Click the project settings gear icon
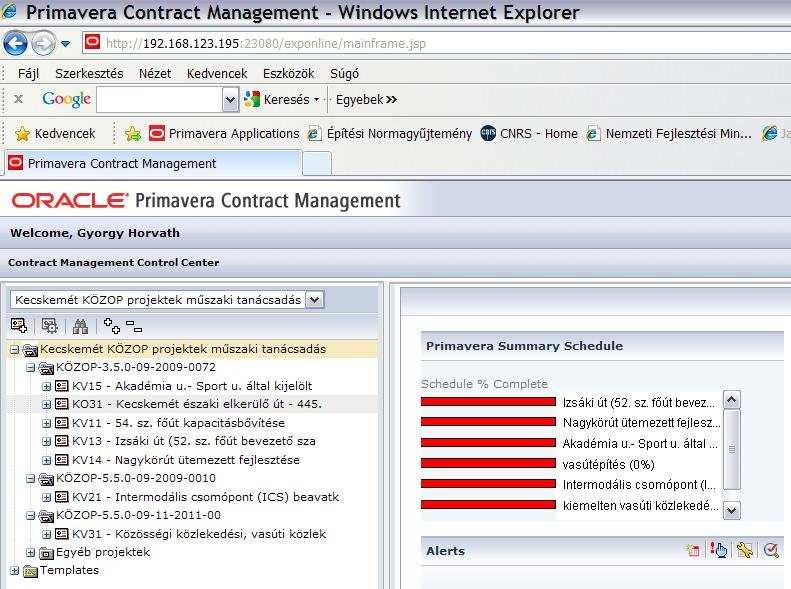The image size is (791, 589). [49, 326]
